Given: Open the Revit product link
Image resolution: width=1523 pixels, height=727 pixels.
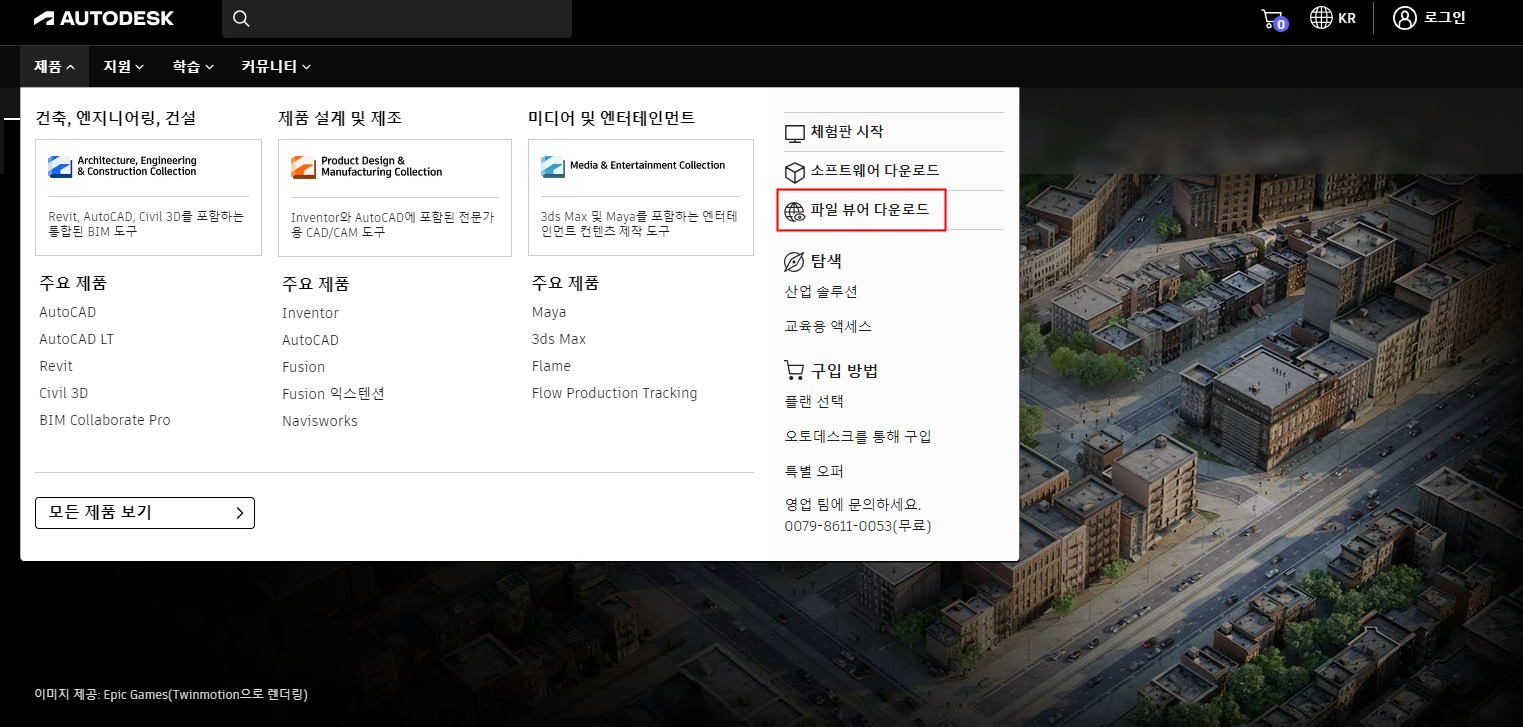Looking at the screenshot, I should click(x=56, y=366).
